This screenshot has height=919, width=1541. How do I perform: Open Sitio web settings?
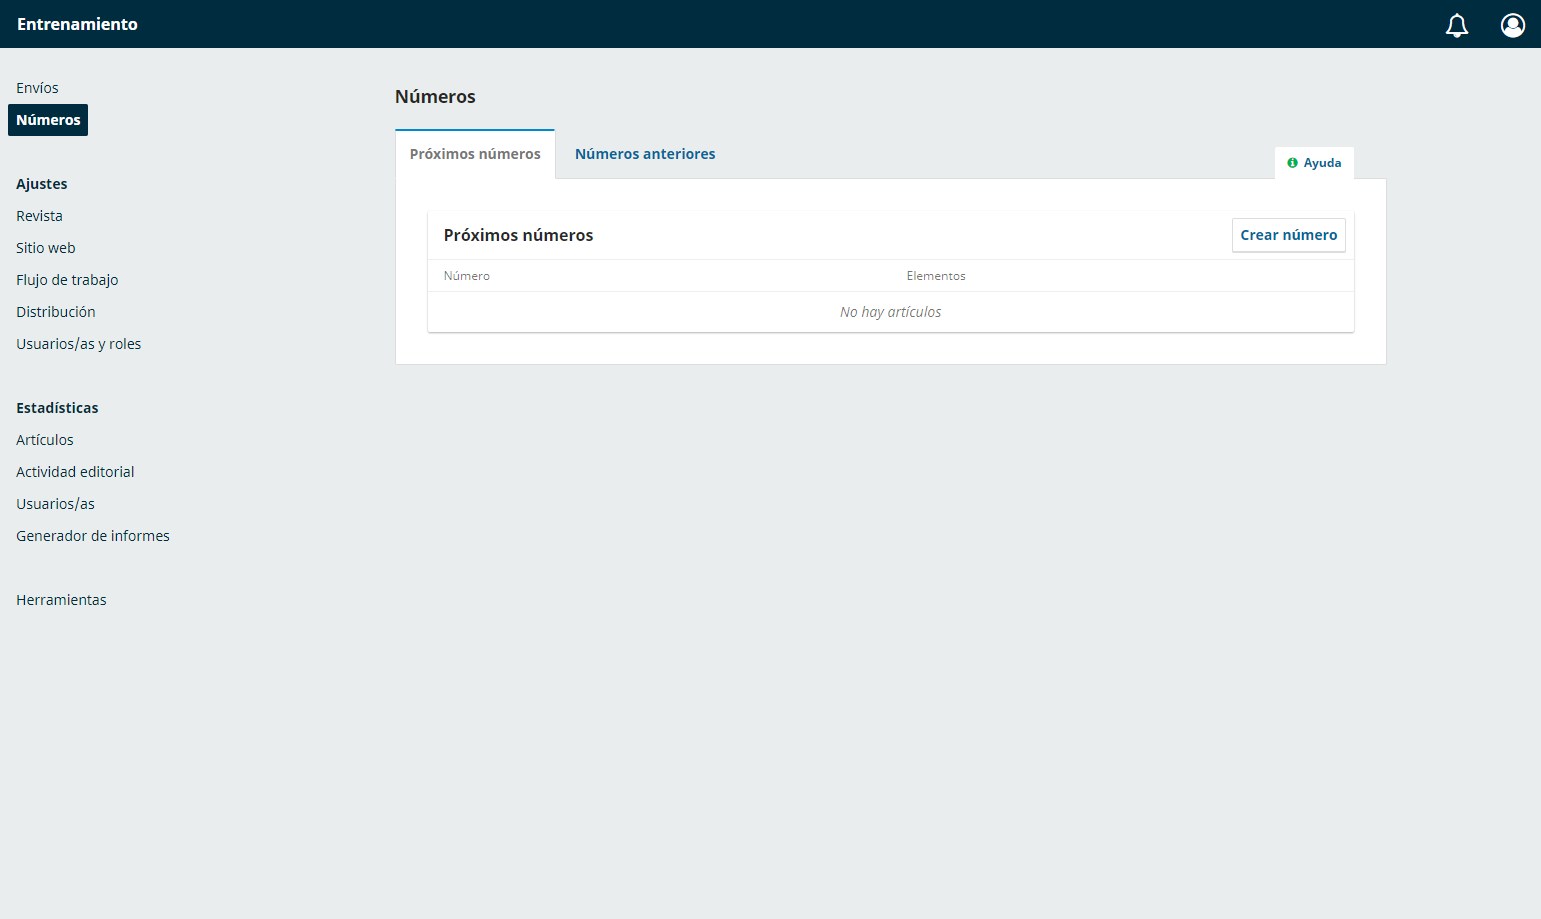46,248
